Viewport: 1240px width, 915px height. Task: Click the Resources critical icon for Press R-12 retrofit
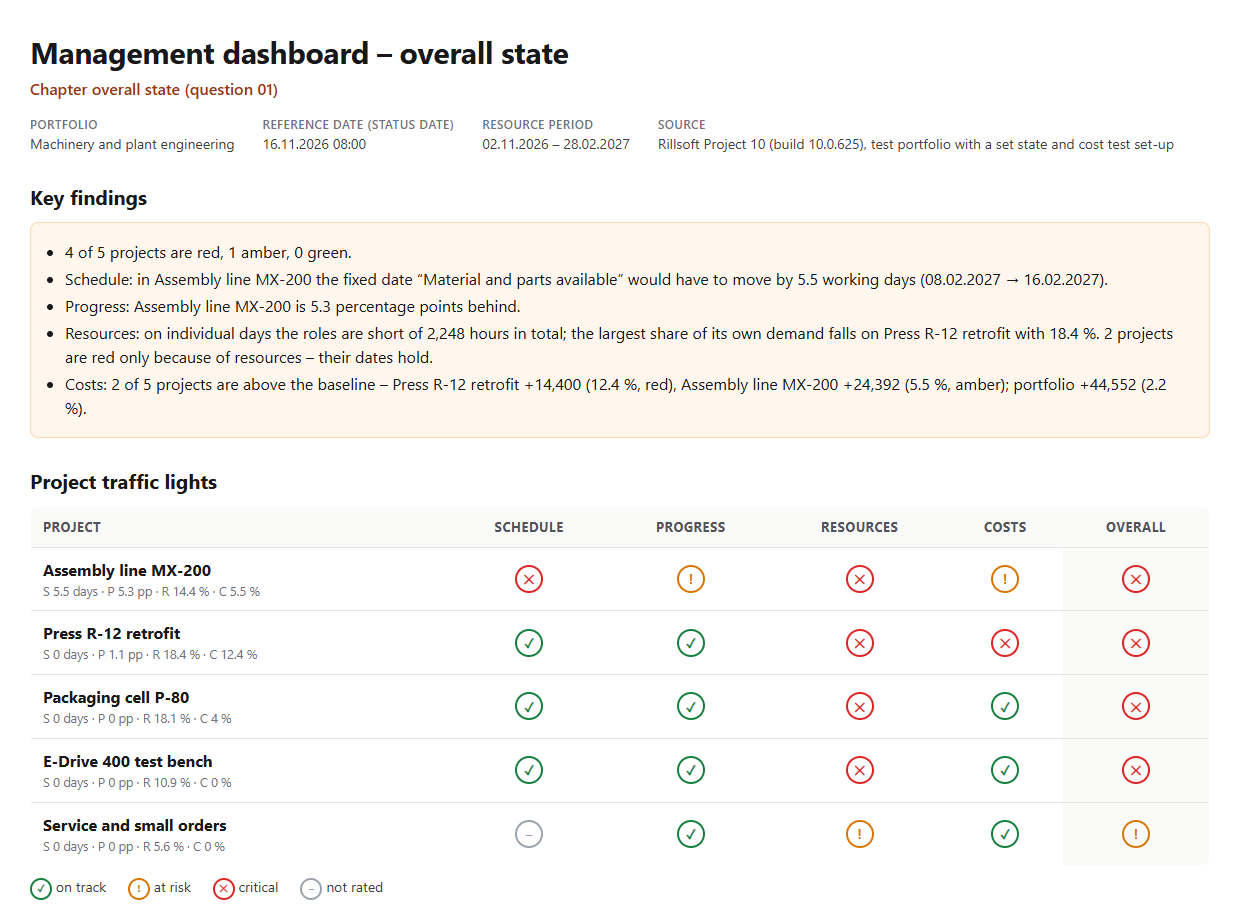coord(859,643)
